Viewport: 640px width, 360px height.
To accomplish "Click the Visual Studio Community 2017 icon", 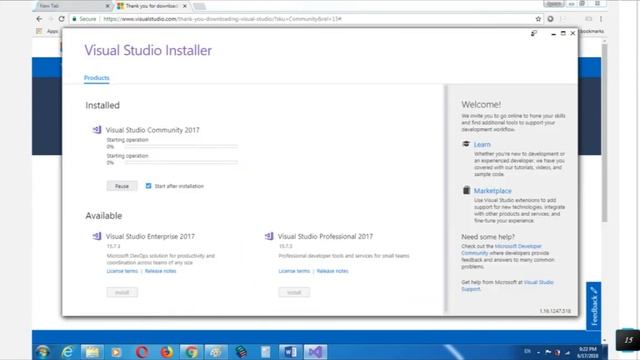I will point(97,130).
